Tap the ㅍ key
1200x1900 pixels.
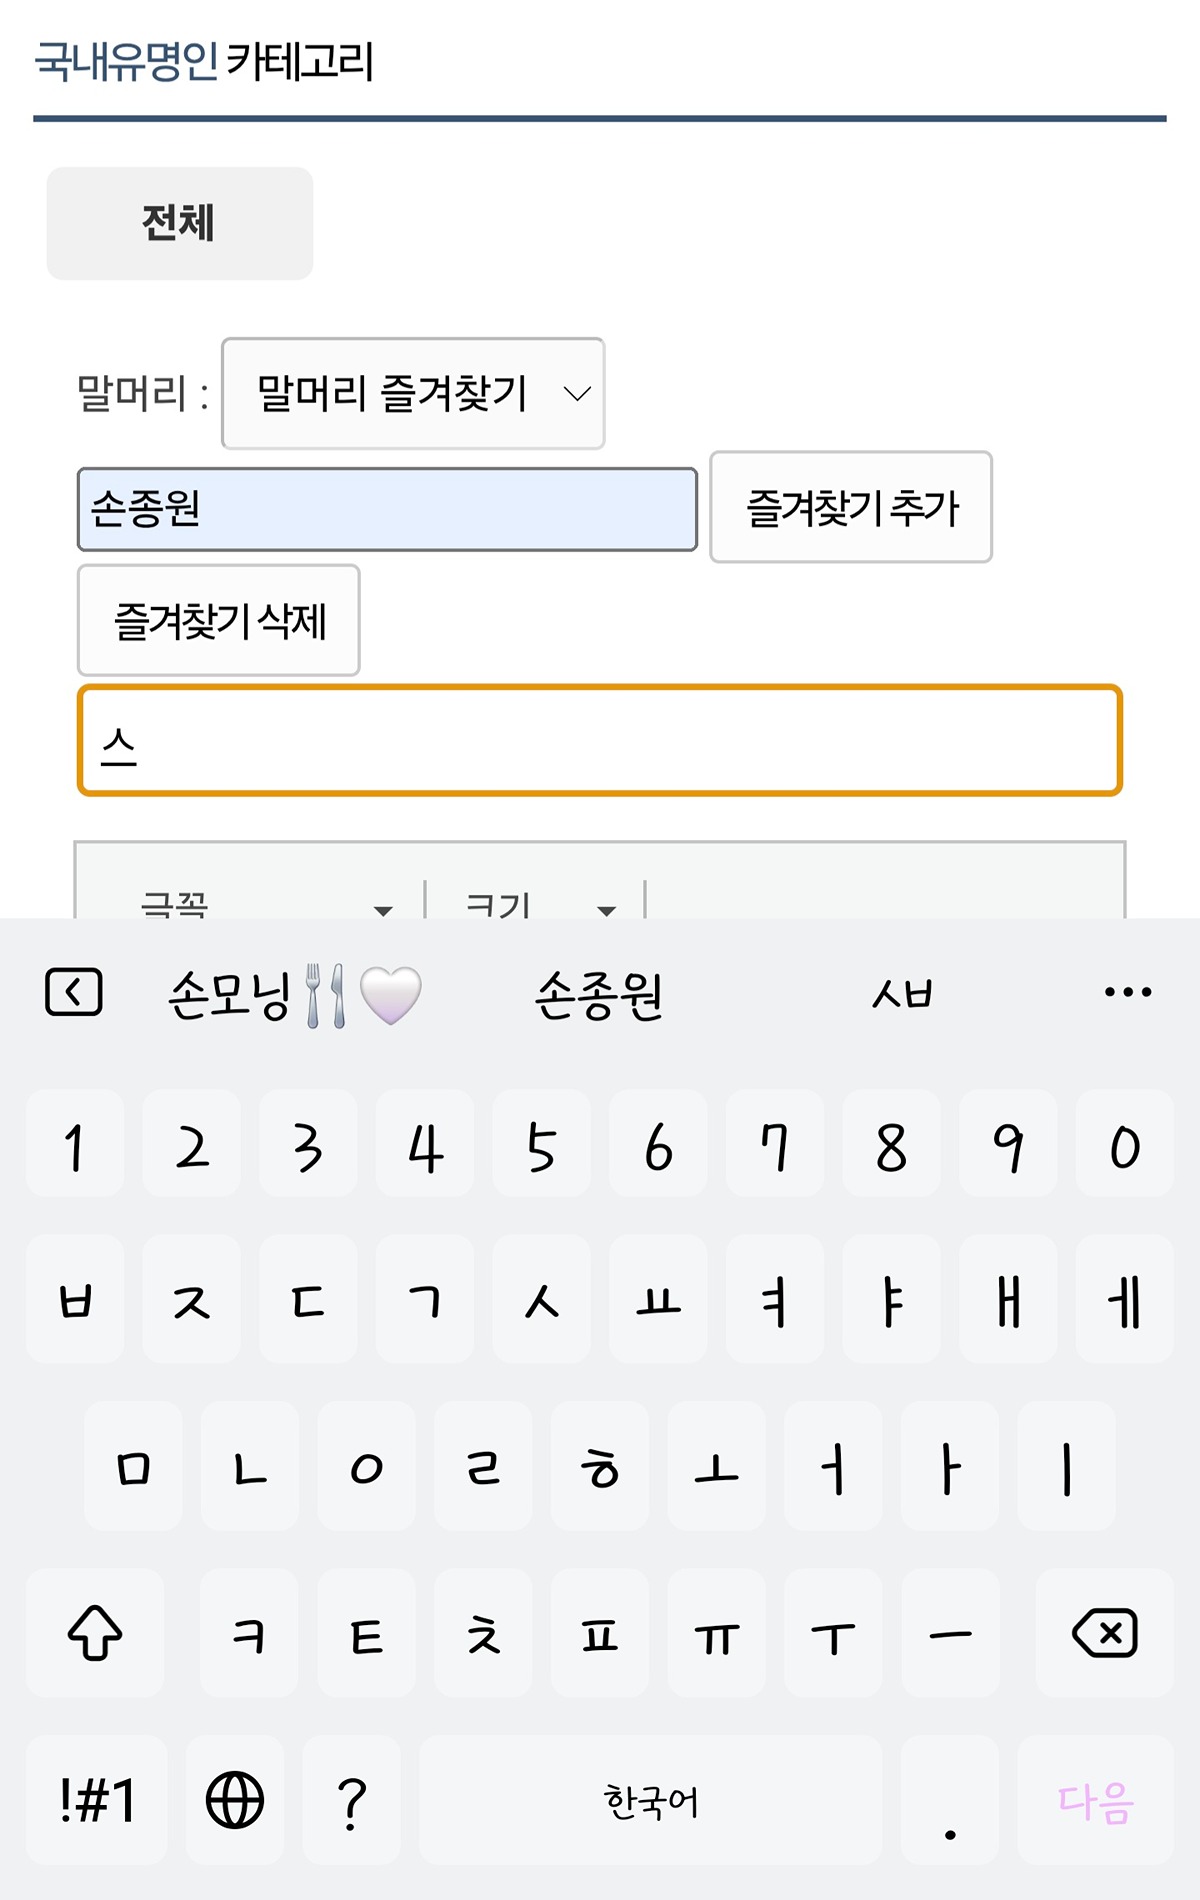coord(600,1633)
